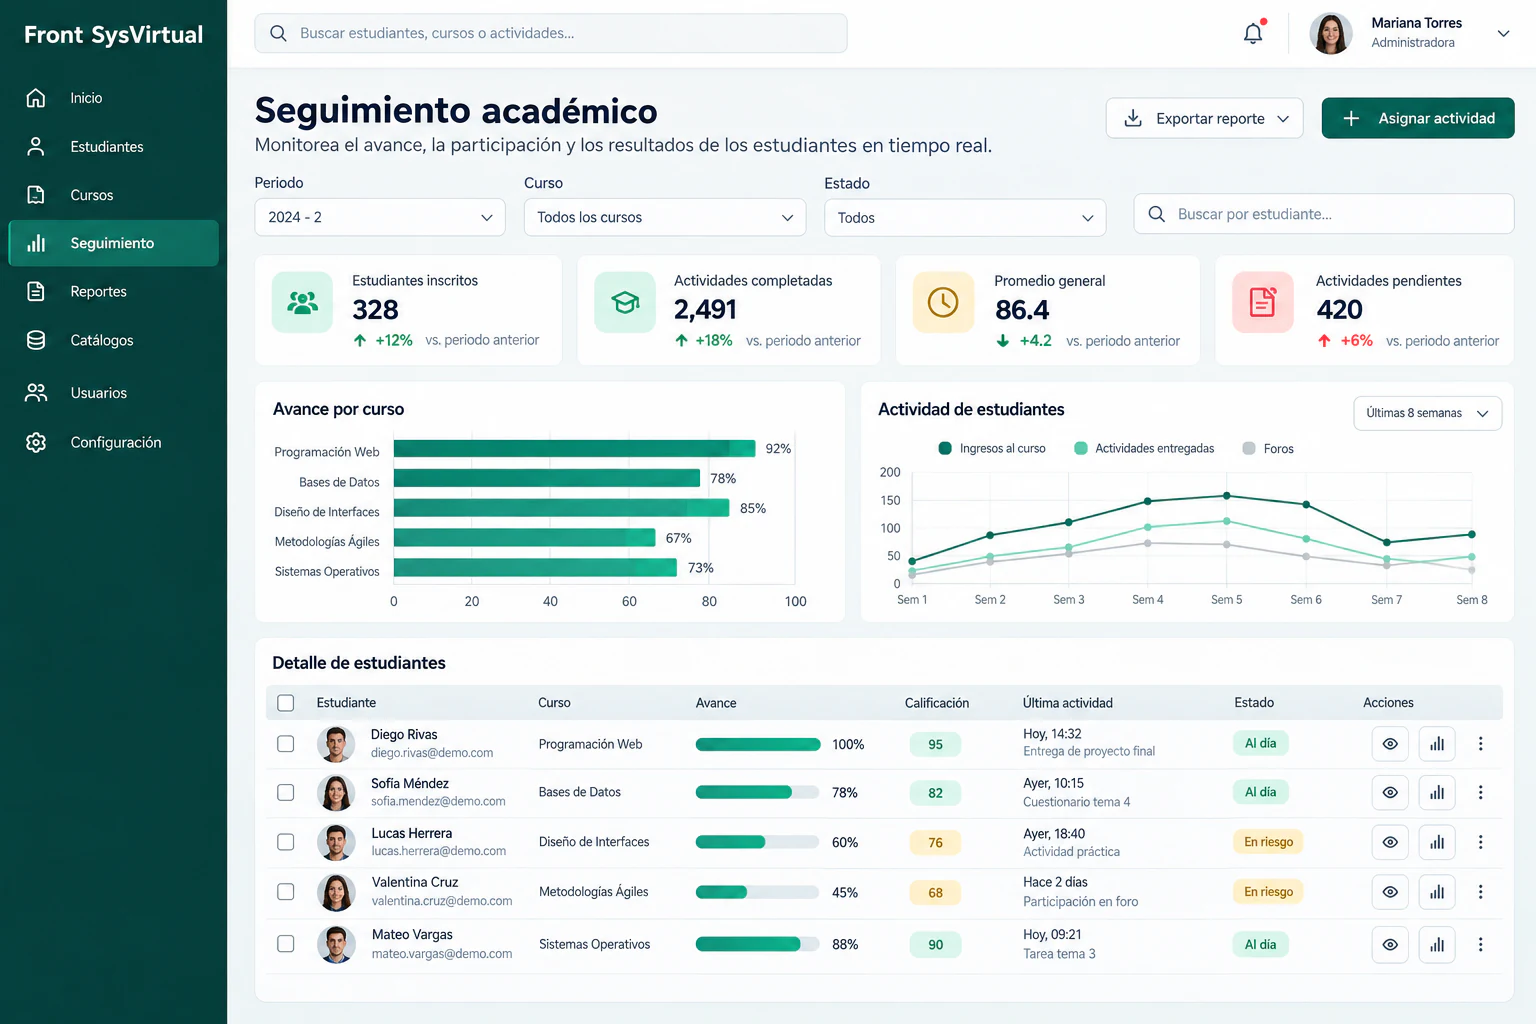
Task: Open more options for Diego Rivas
Action: tap(1481, 744)
